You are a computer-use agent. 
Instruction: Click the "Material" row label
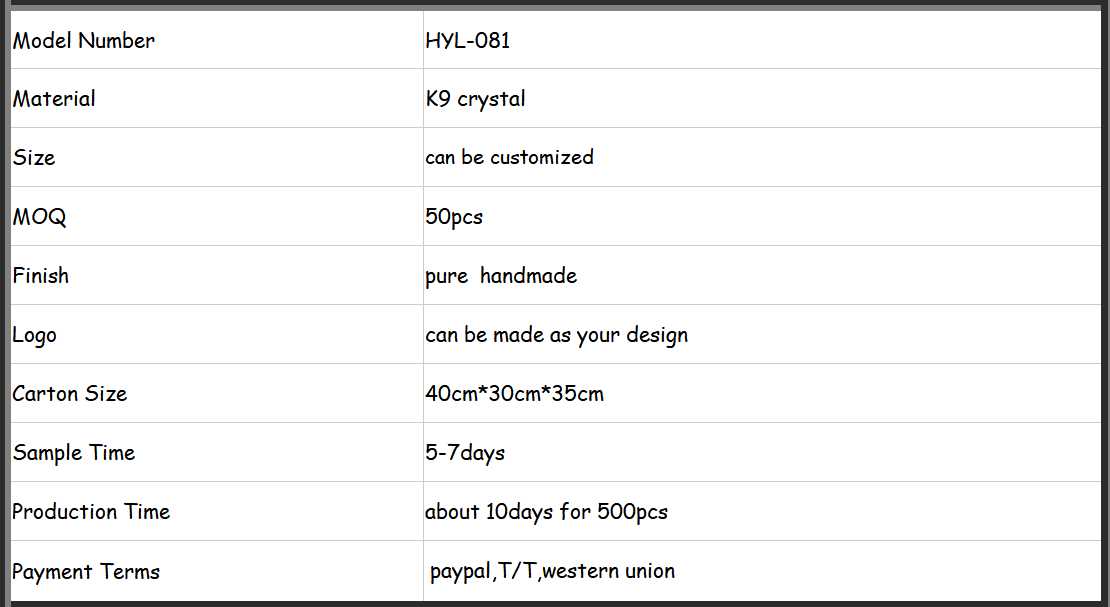[55, 99]
